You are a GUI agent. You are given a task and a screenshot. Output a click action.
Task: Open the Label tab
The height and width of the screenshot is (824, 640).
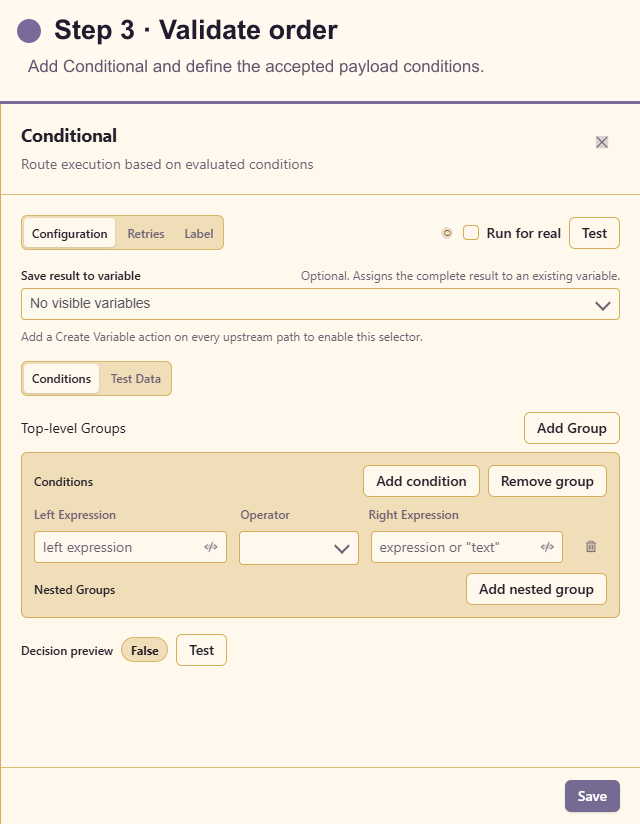(x=199, y=233)
